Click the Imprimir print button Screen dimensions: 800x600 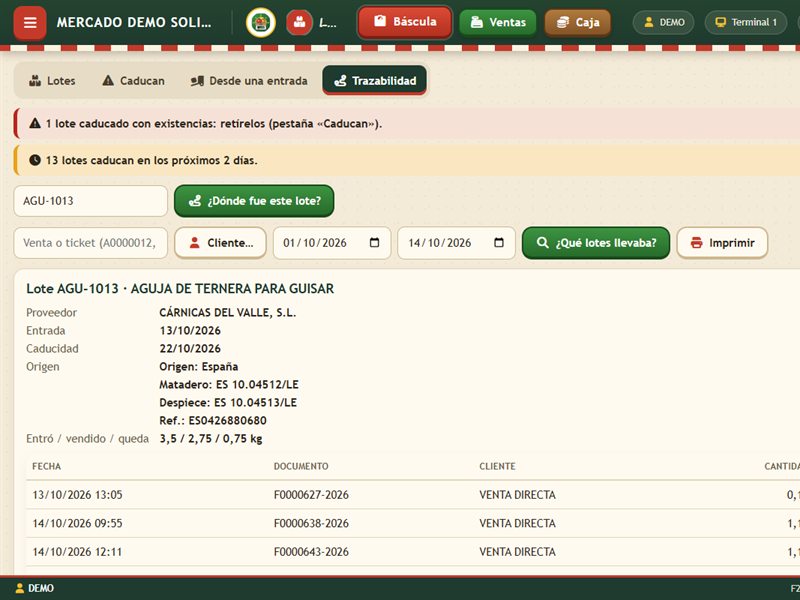coord(722,243)
